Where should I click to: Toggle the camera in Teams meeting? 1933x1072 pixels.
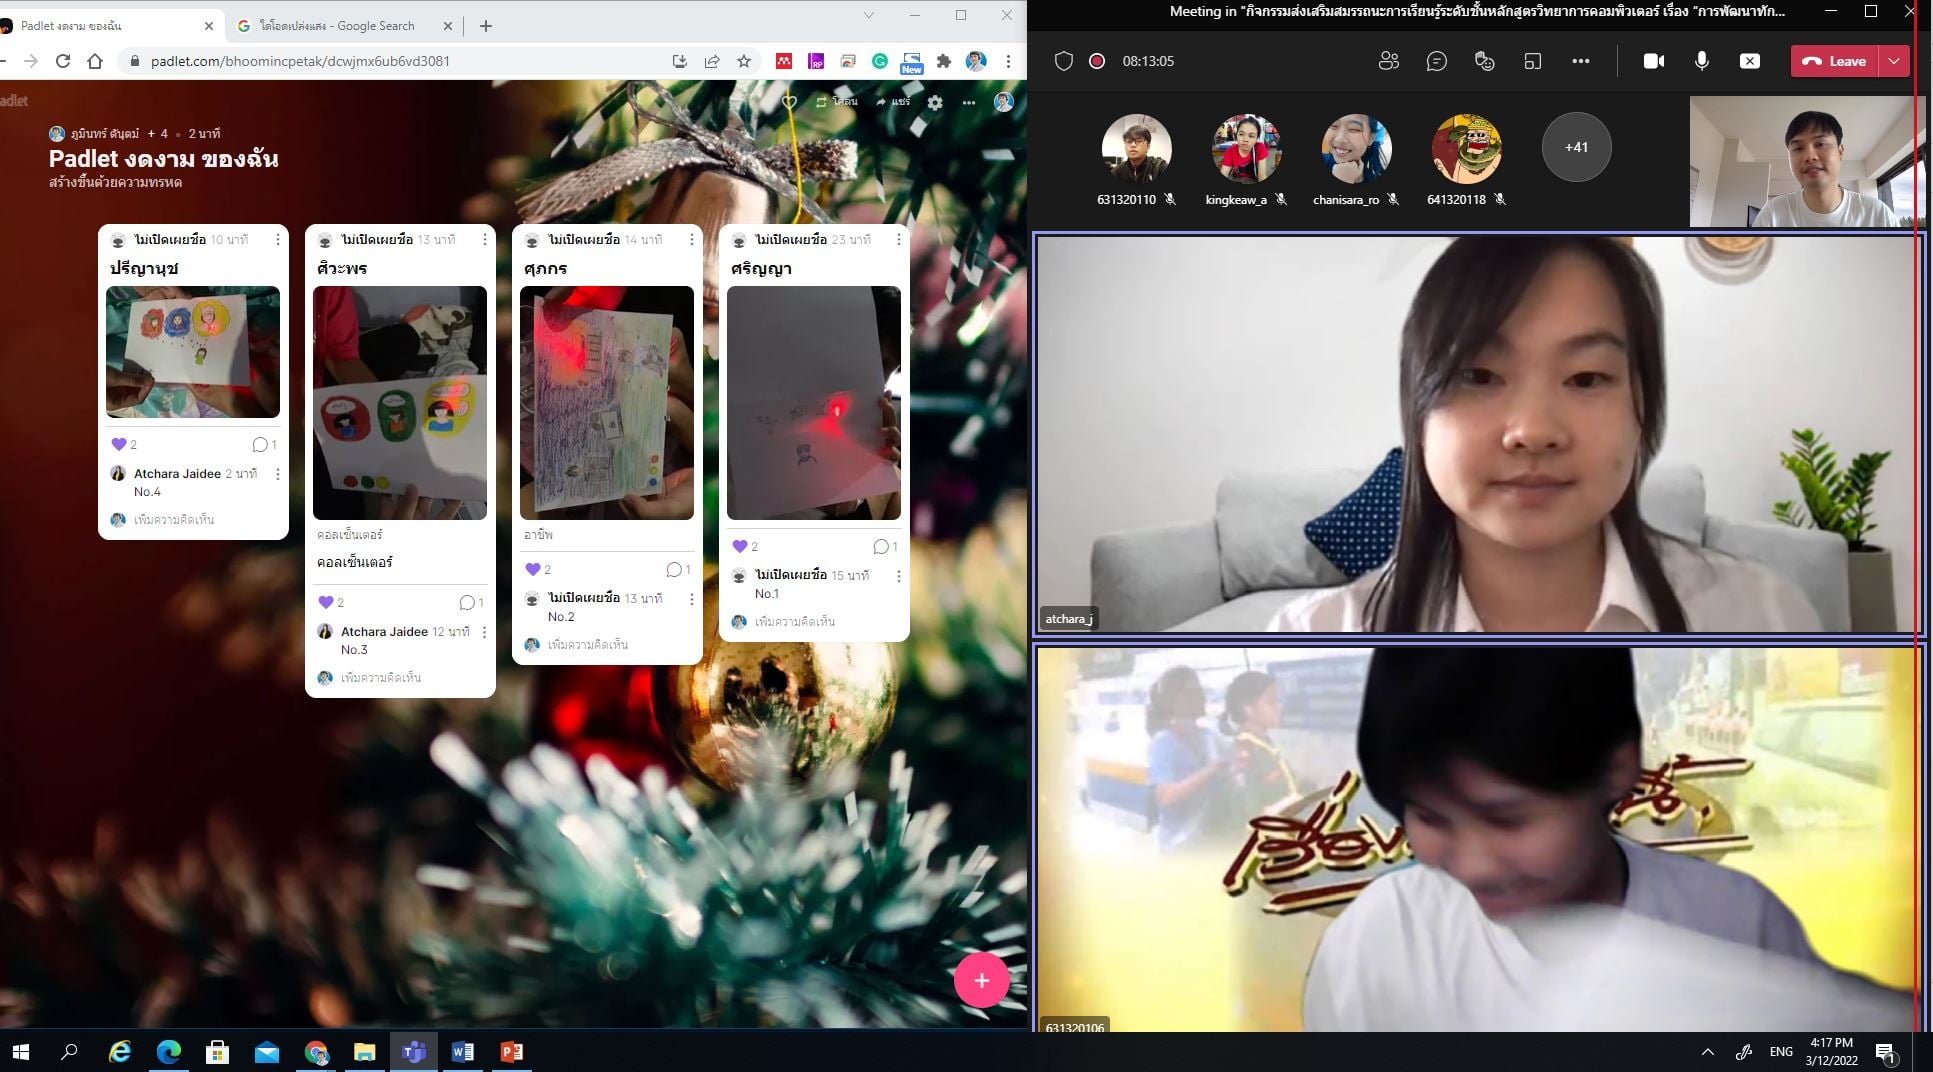(x=1653, y=61)
